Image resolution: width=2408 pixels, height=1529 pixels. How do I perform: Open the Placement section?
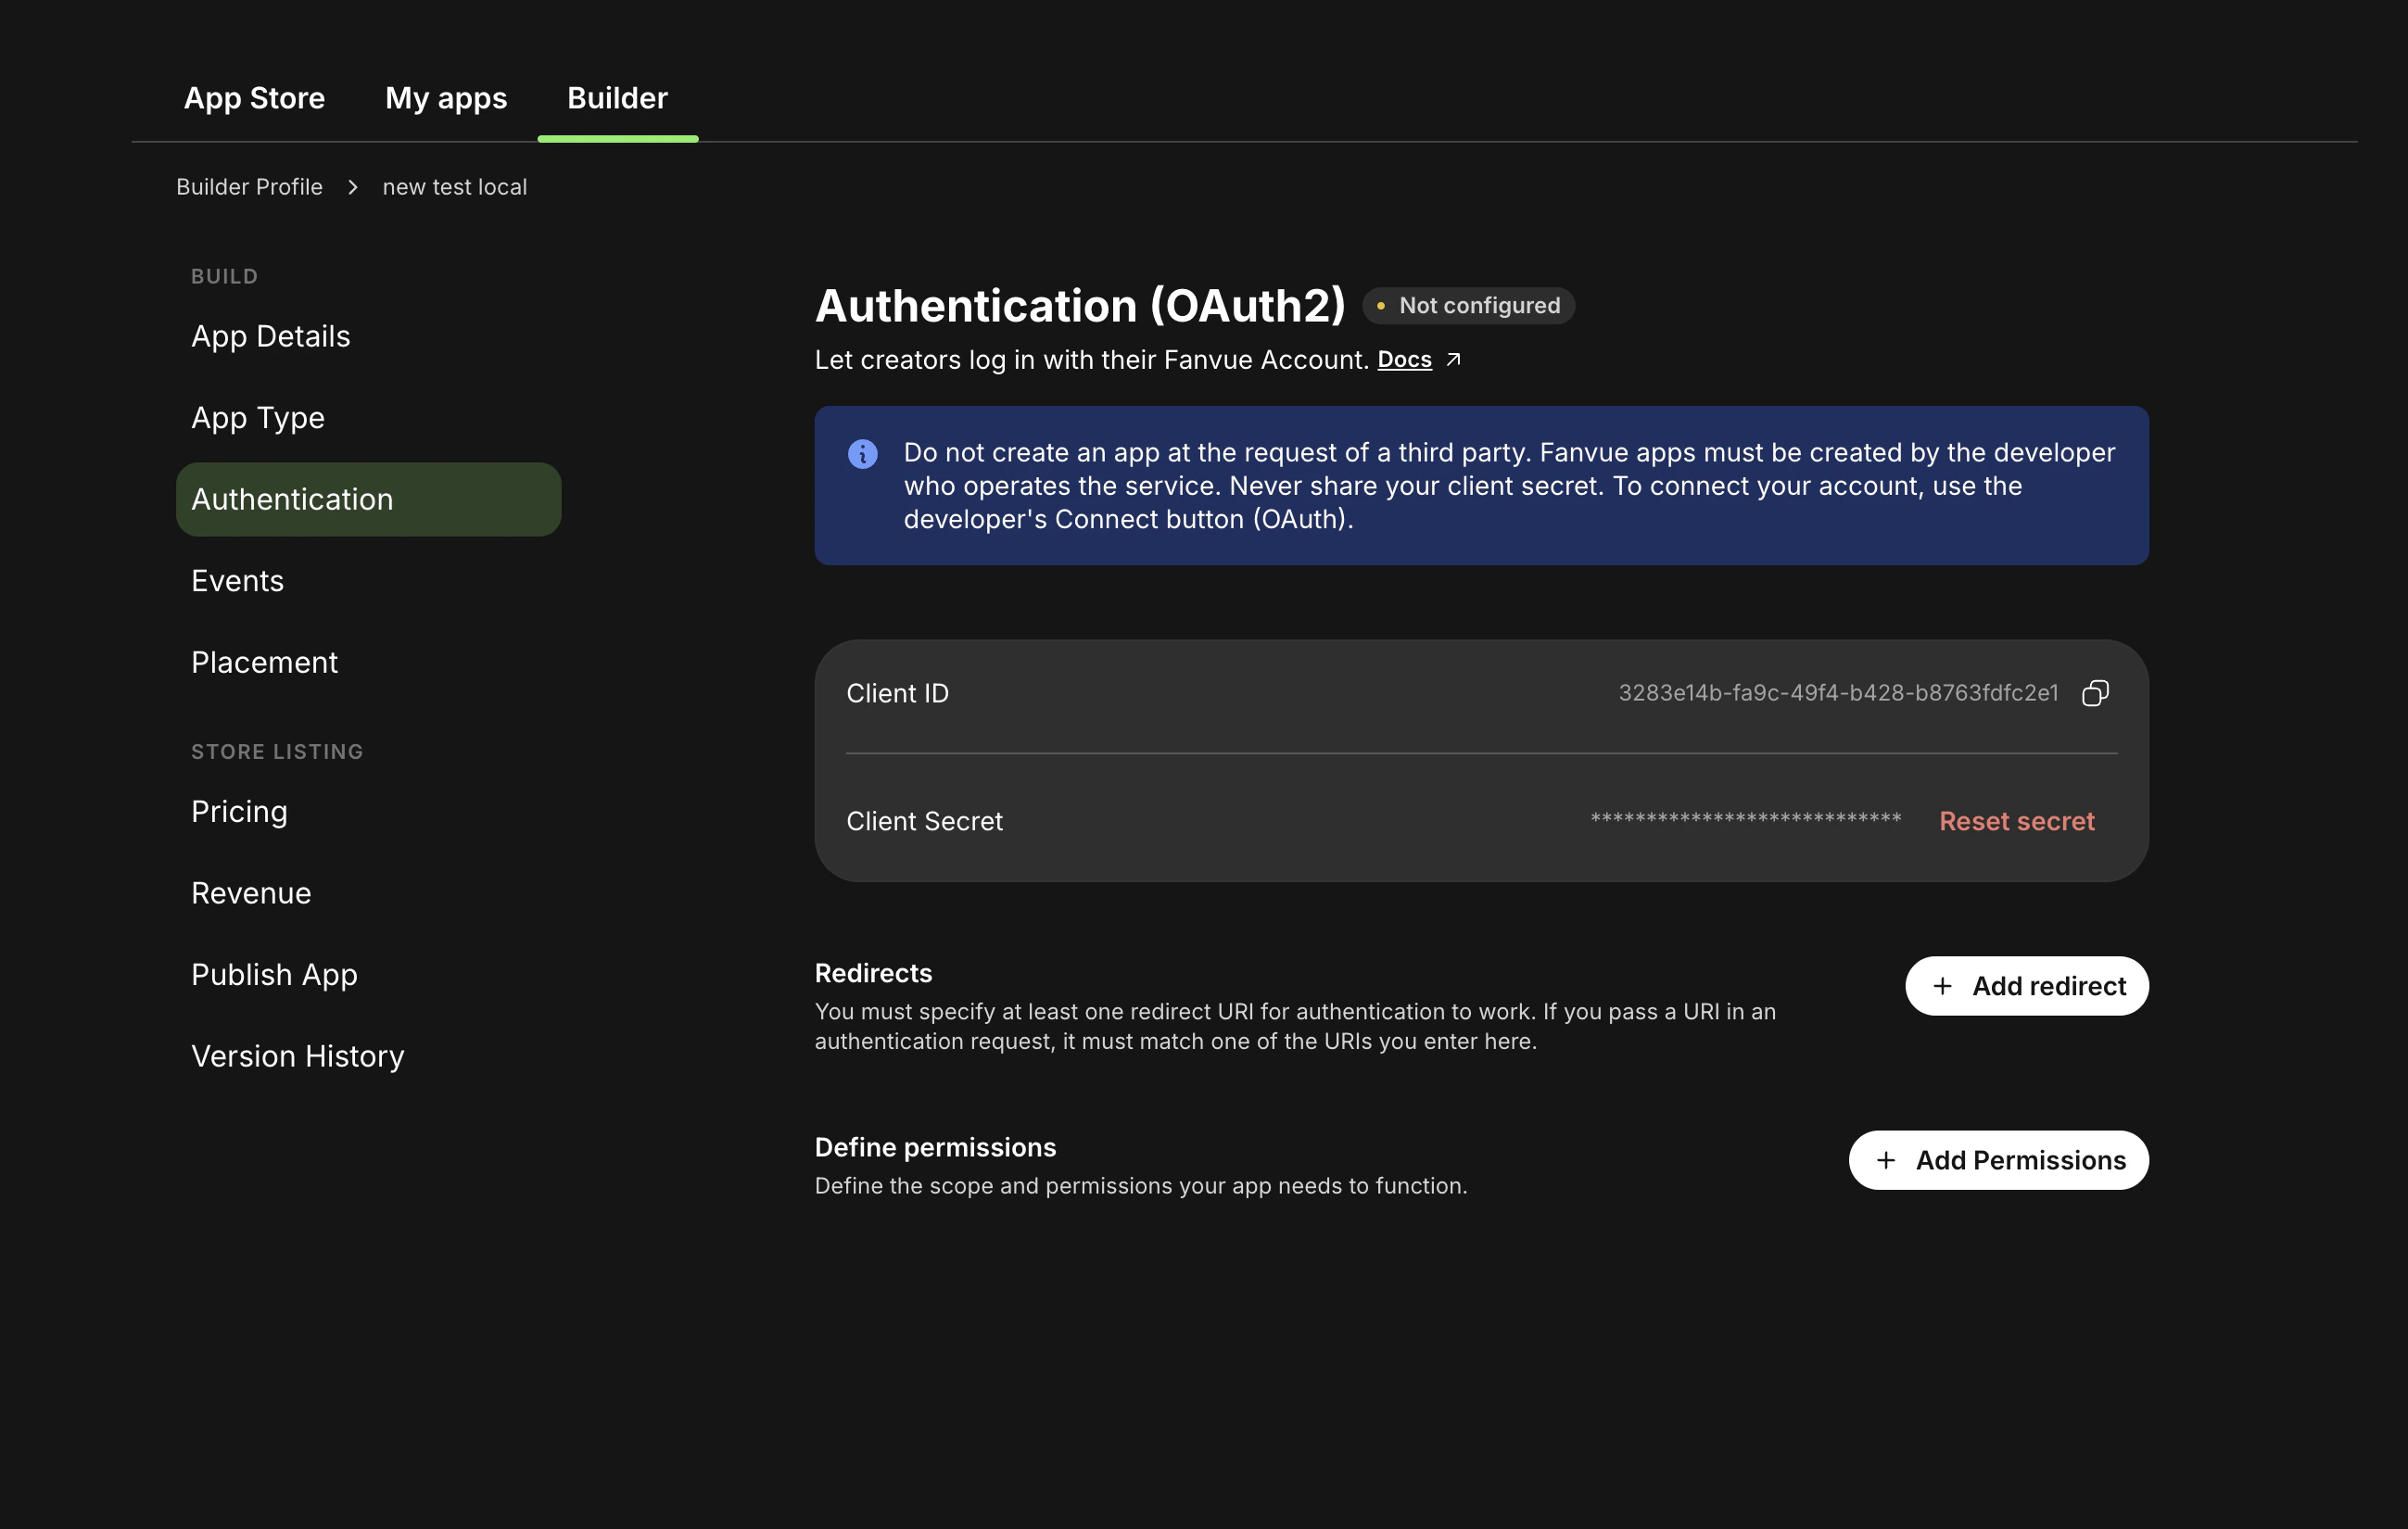(368, 662)
